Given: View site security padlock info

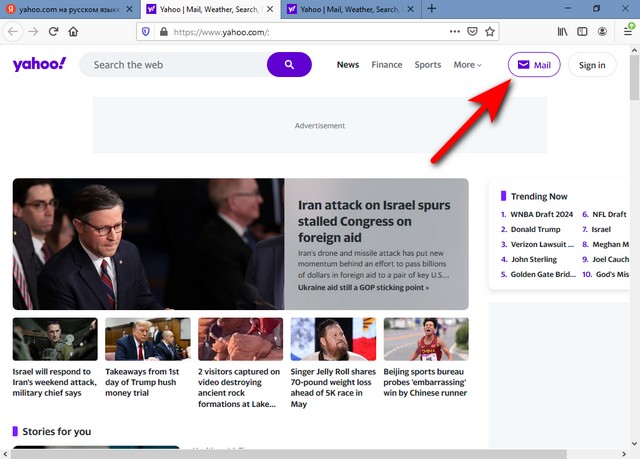Looking at the screenshot, I should [164, 32].
